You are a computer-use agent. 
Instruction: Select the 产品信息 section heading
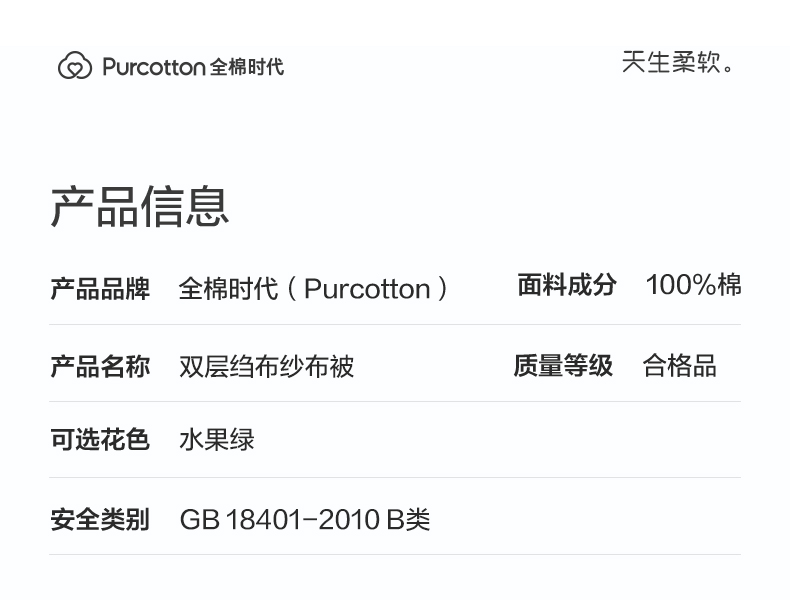point(140,206)
